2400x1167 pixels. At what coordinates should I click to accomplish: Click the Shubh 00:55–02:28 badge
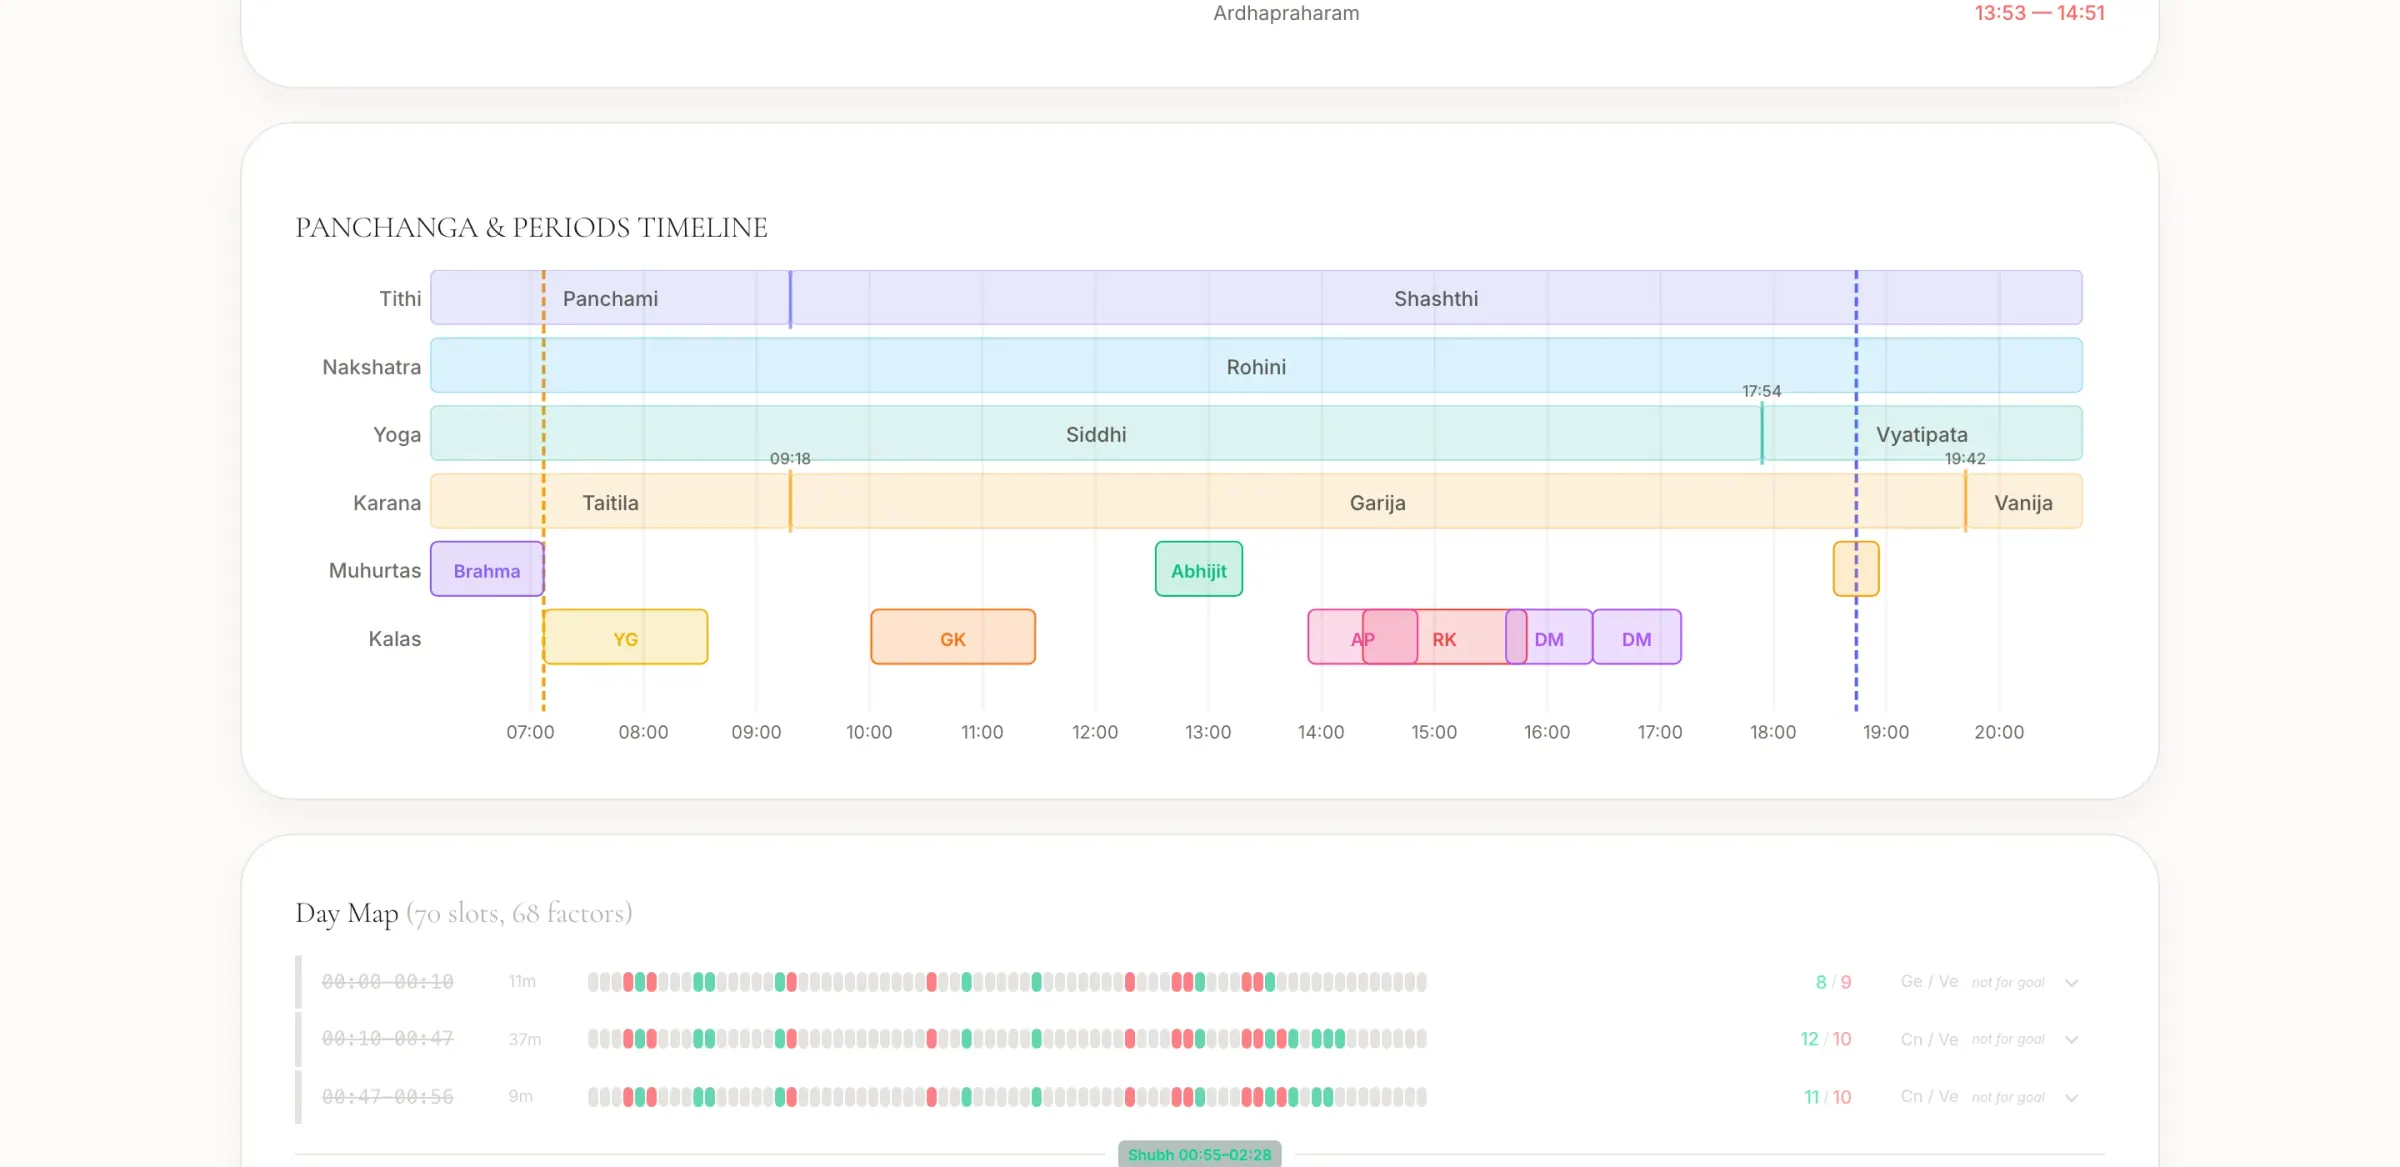pos(1200,1154)
